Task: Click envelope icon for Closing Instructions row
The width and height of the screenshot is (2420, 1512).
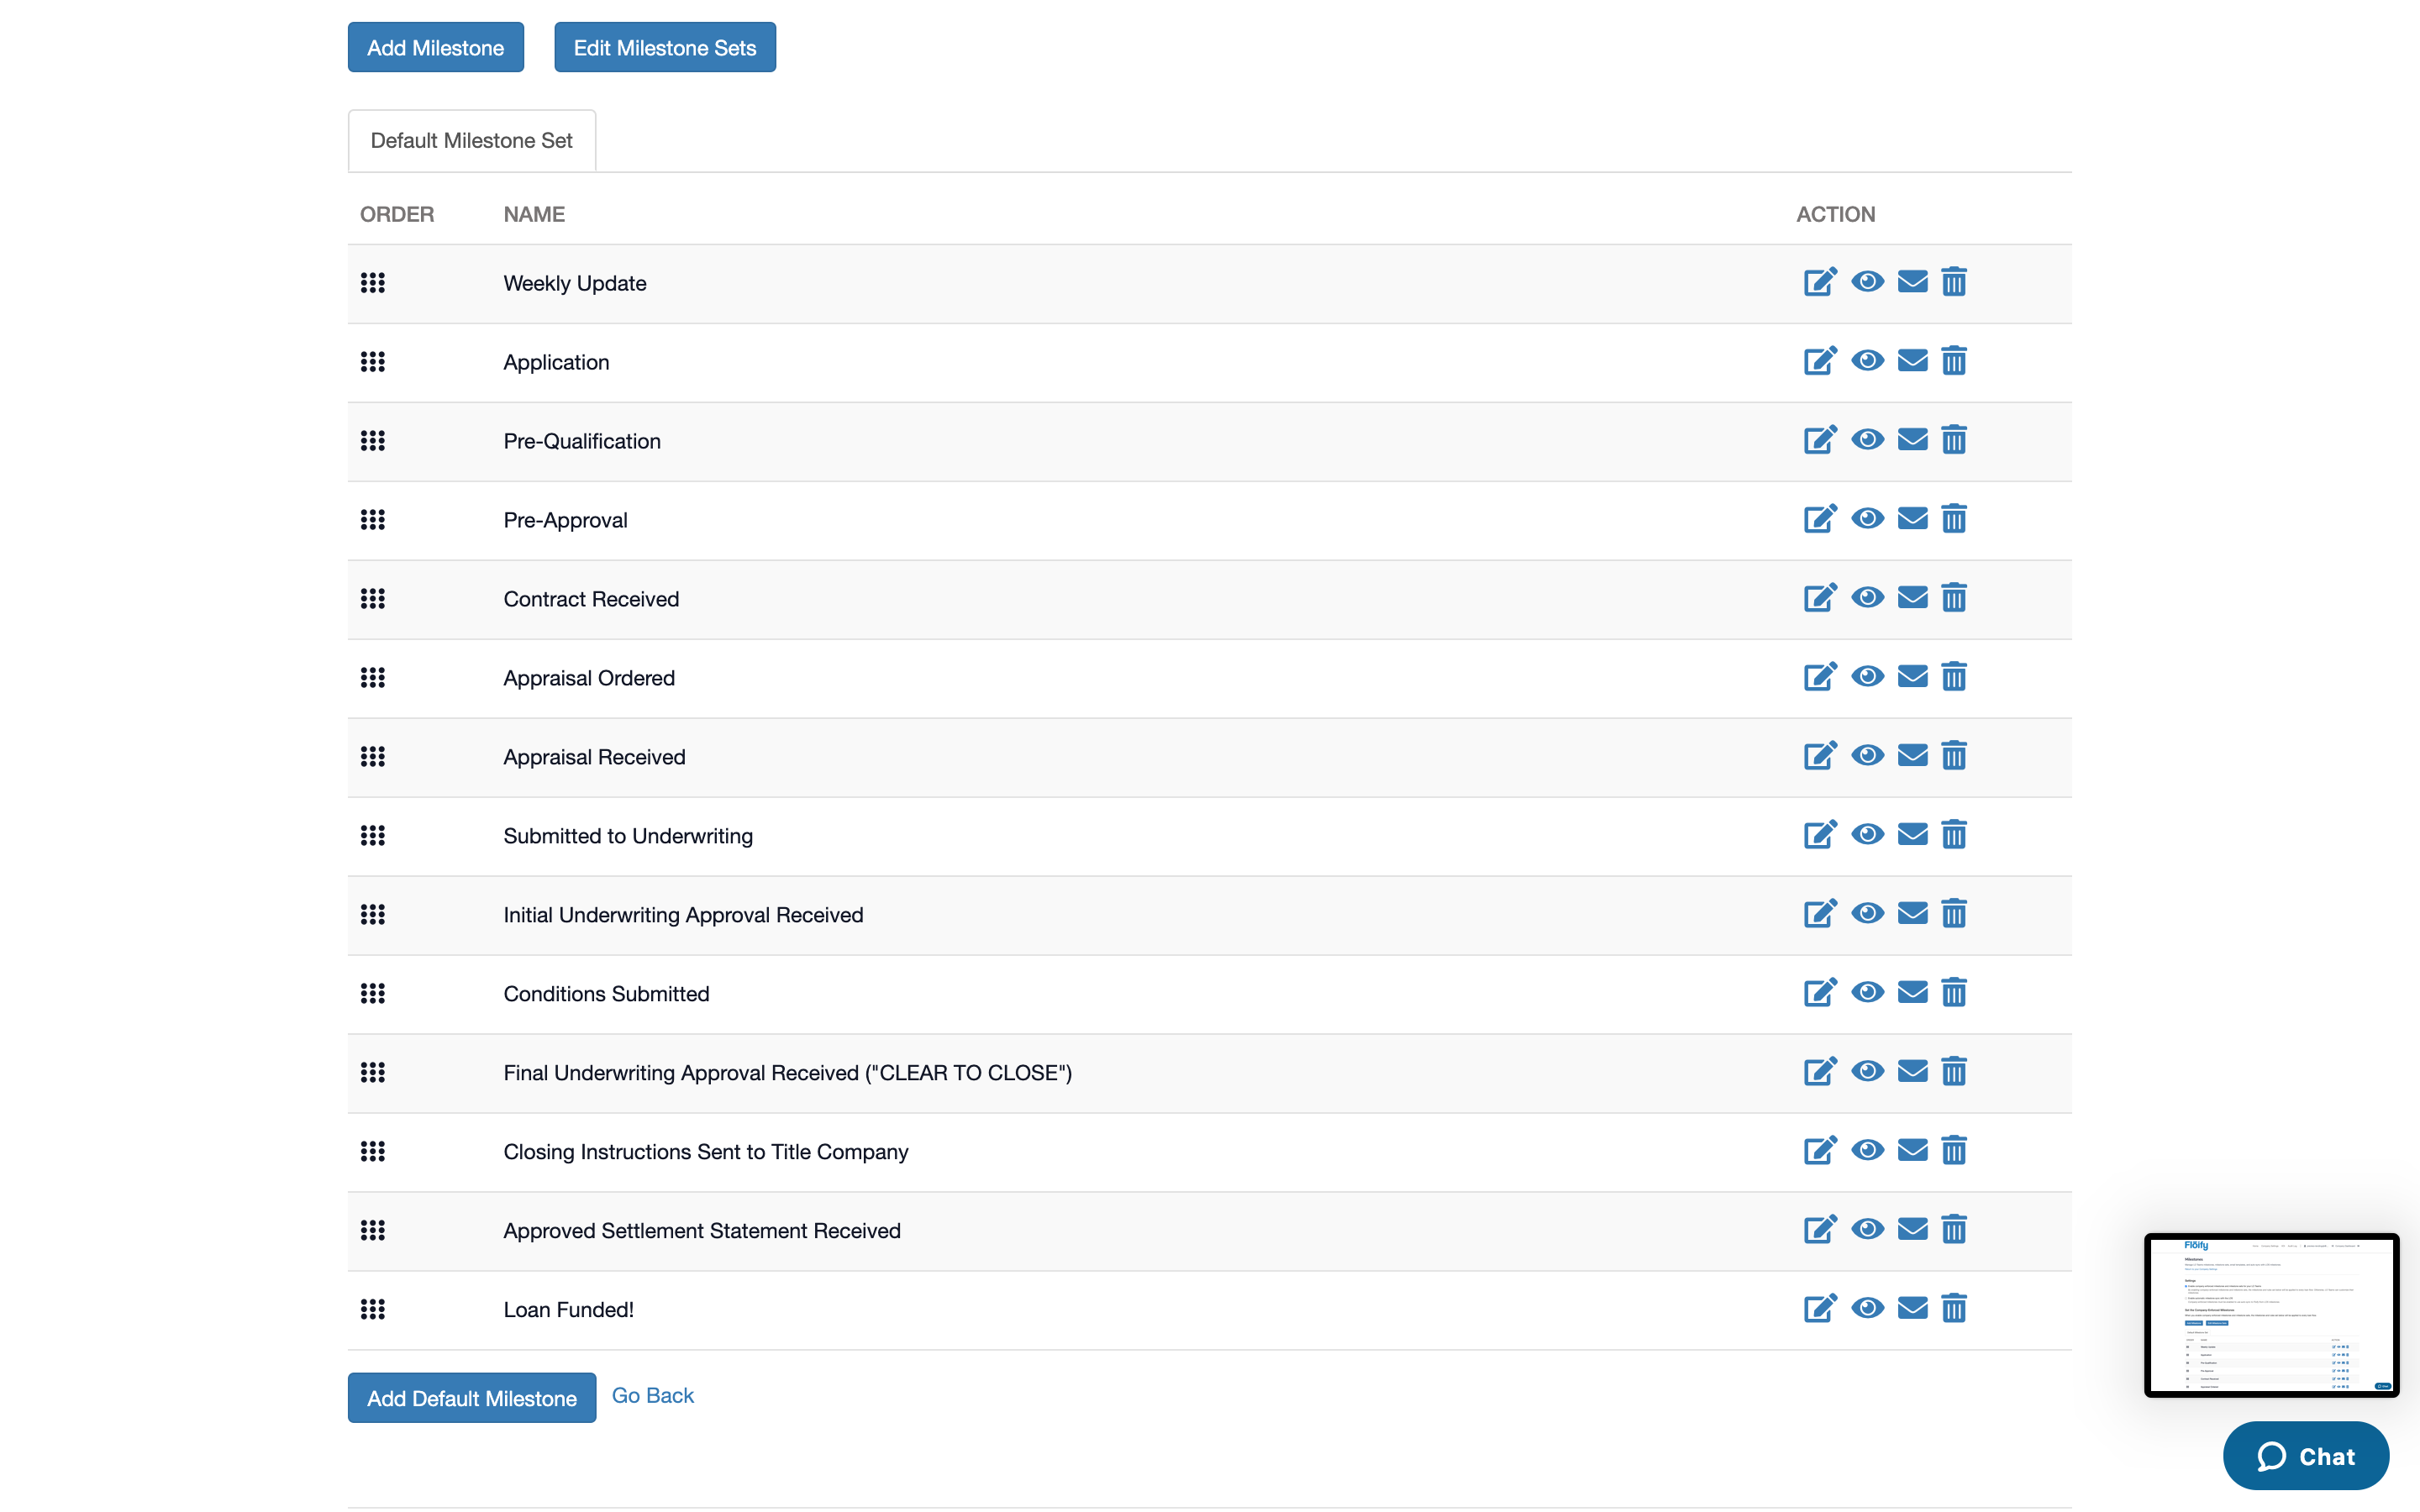Action: (1912, 1151)
